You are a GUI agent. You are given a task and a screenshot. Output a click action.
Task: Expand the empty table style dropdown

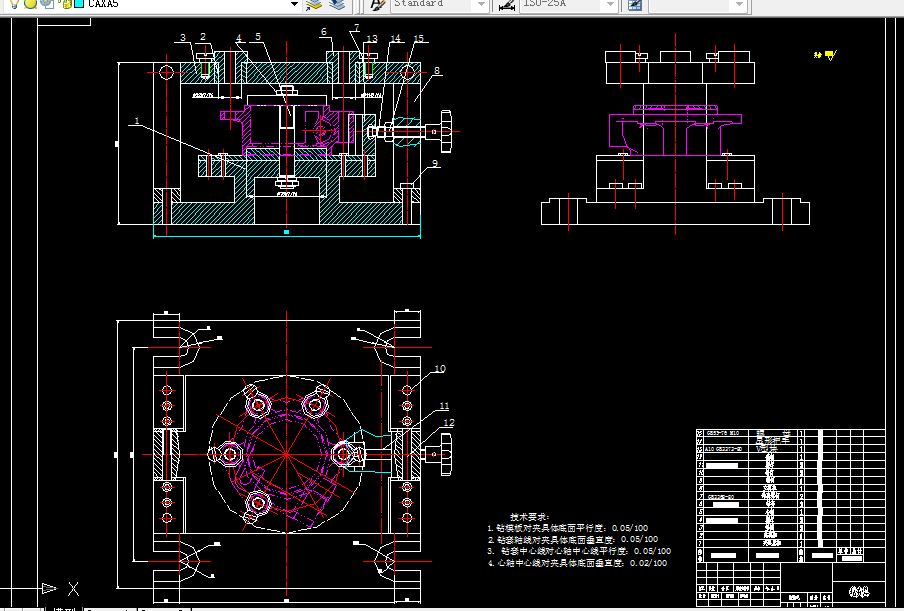(x=740, y=5)
